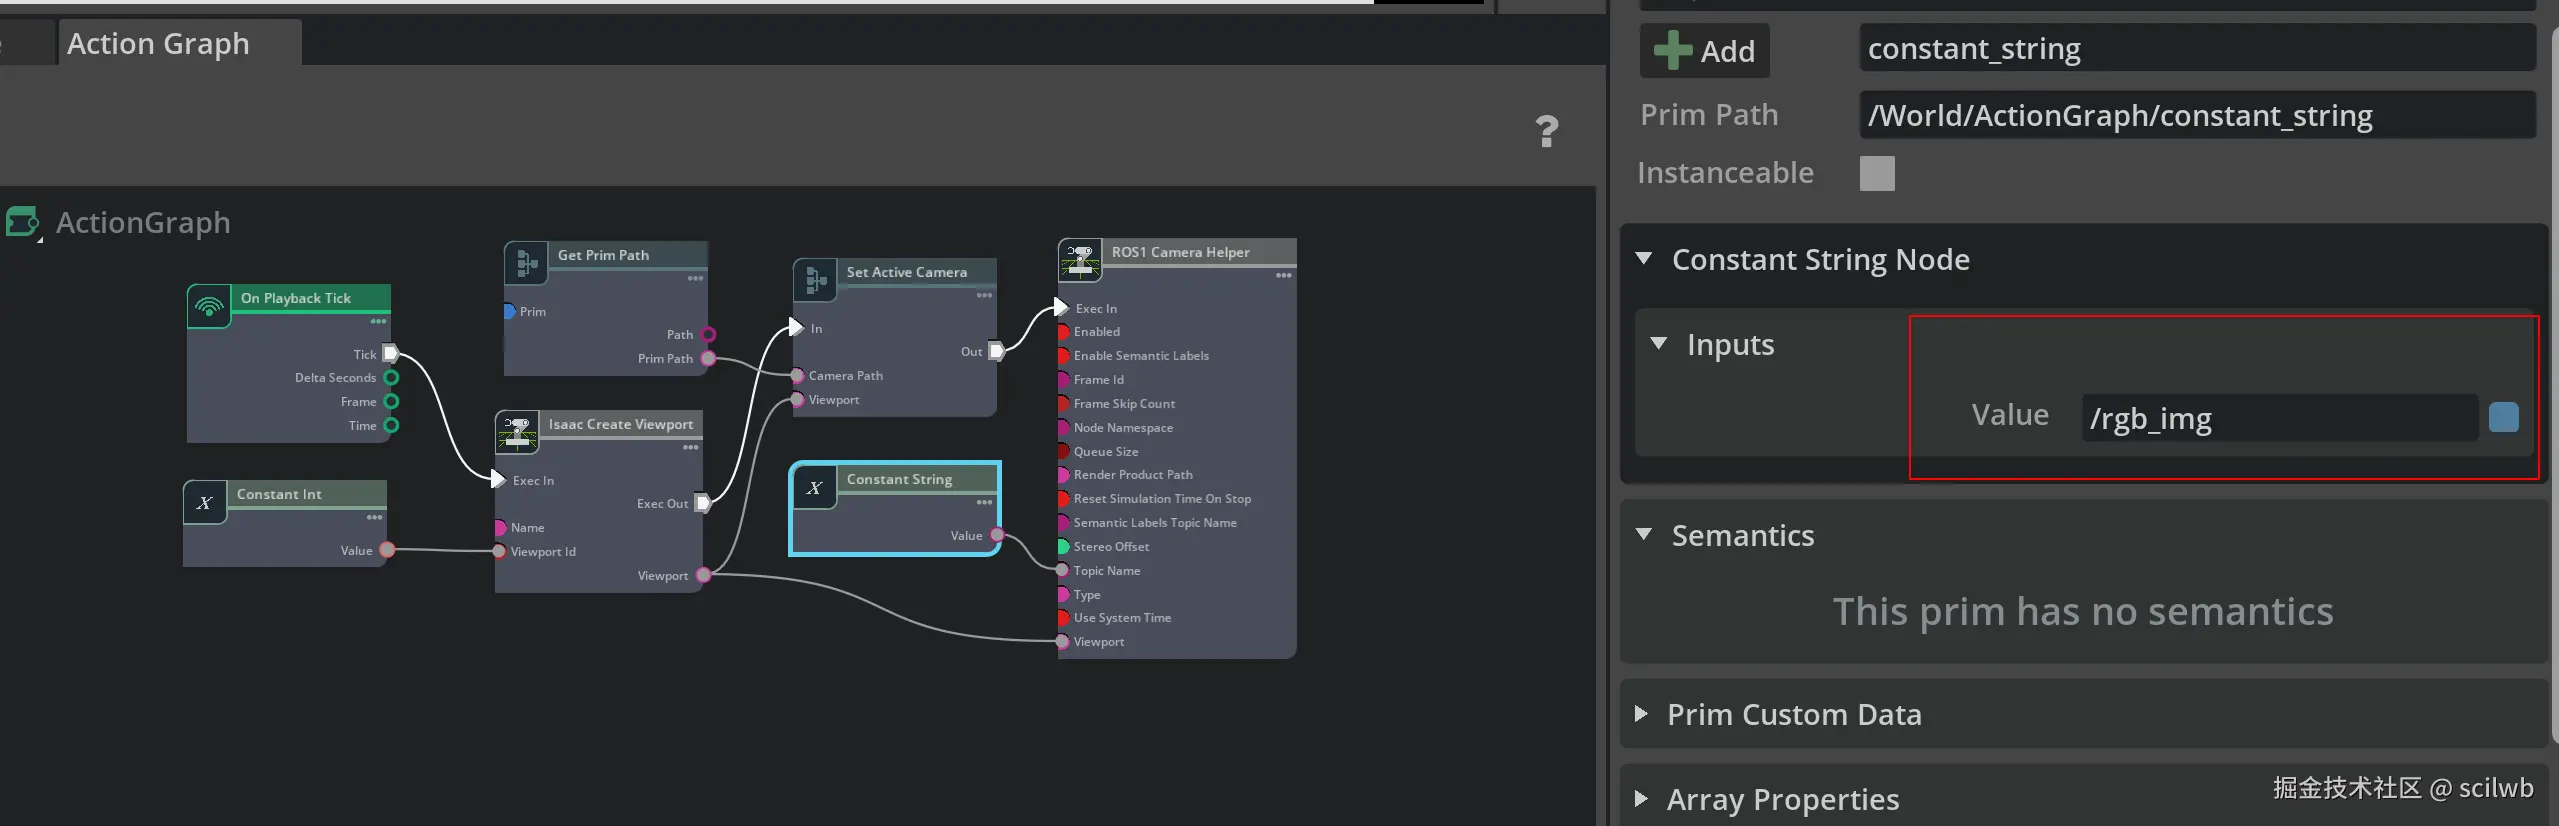2559x826 pixels.
Task: Toggle the Instanceable checkbox
Action: (x=1876, y=173)
